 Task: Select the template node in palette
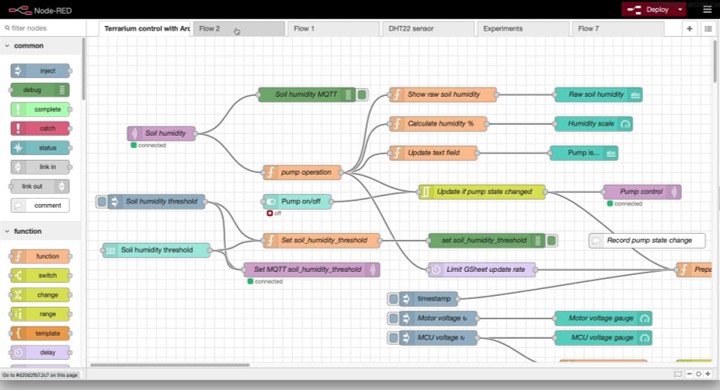coord(40,333)
